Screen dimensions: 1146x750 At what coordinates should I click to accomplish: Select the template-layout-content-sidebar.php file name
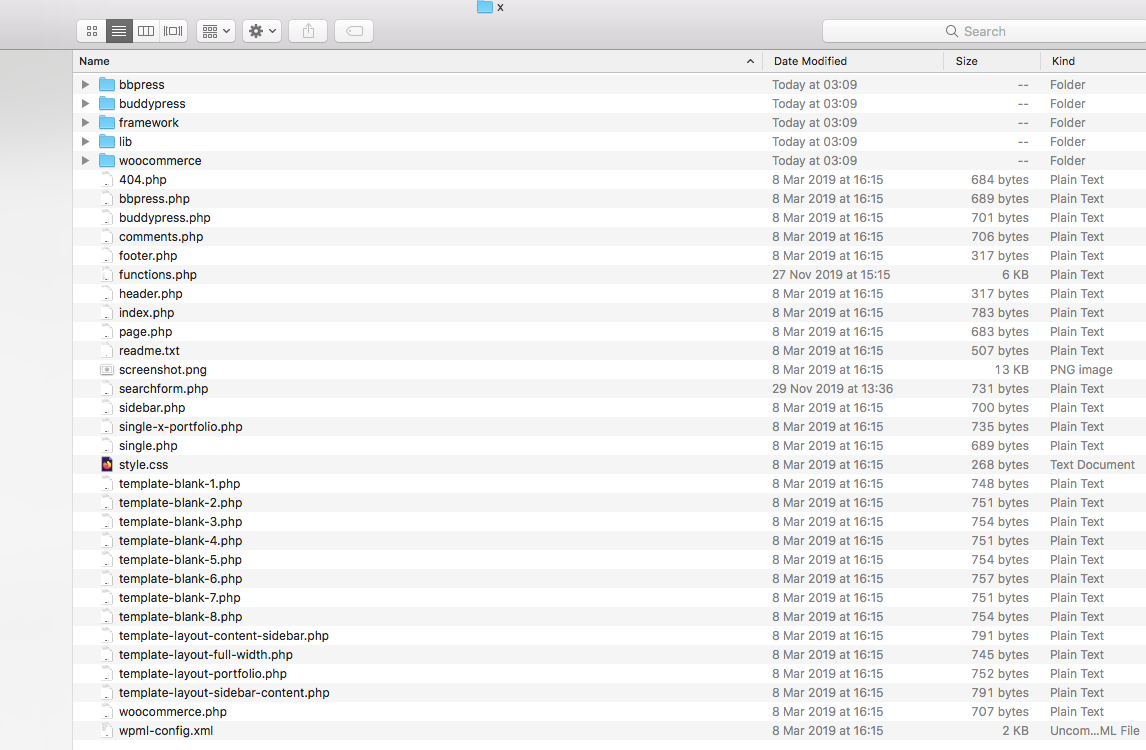click(x=224, y=636)
